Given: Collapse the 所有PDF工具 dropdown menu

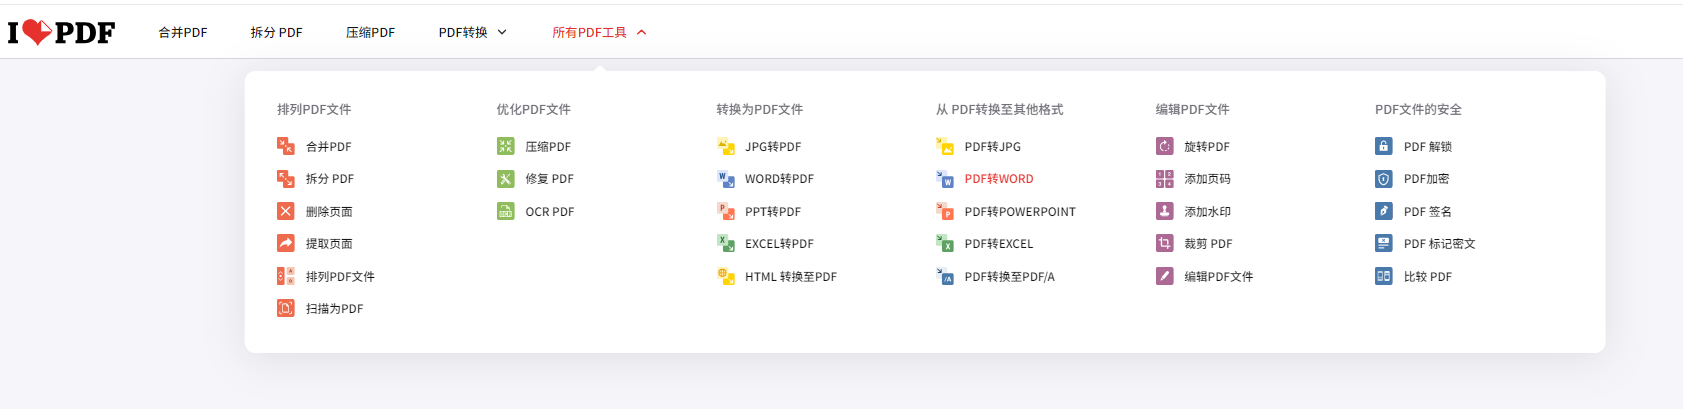Looking at the screenshot, I should (599, 32).
